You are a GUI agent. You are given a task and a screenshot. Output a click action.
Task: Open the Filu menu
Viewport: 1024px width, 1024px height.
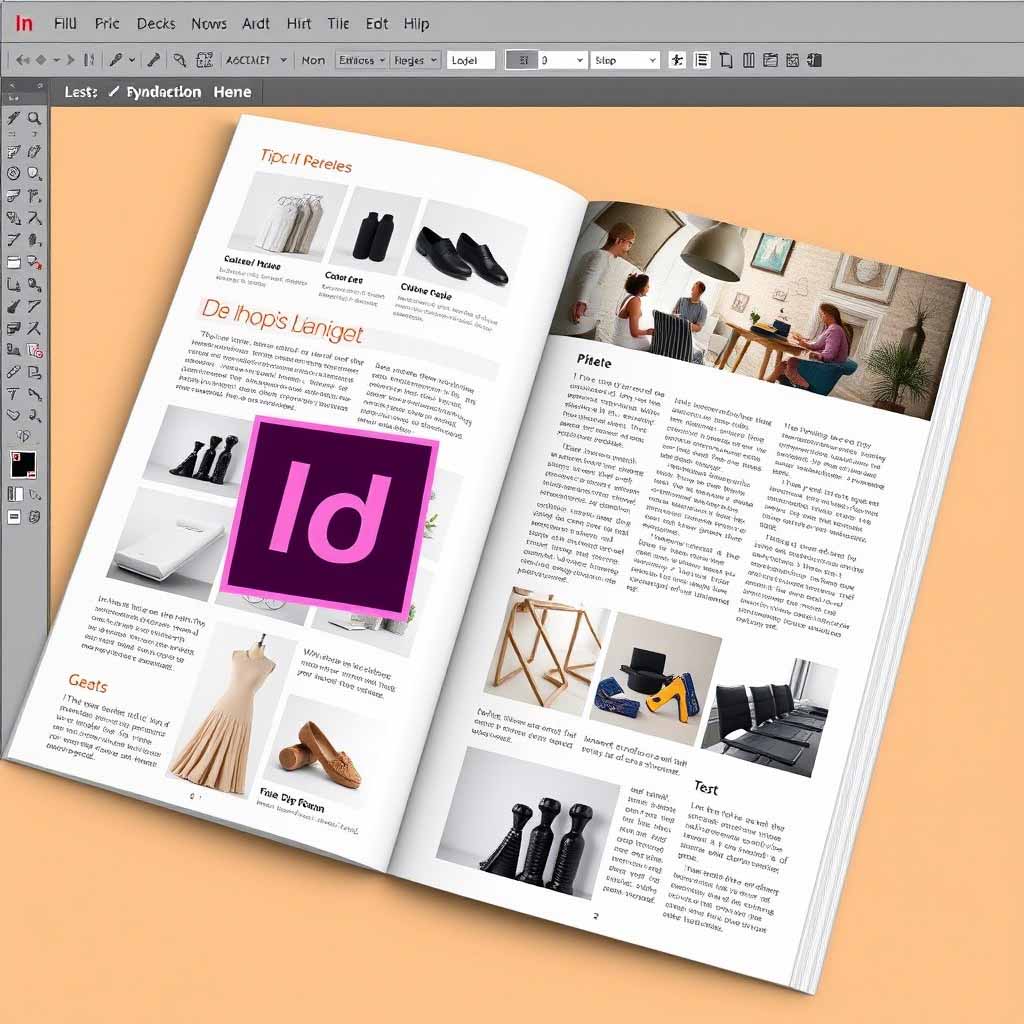[x=65, y=24]
